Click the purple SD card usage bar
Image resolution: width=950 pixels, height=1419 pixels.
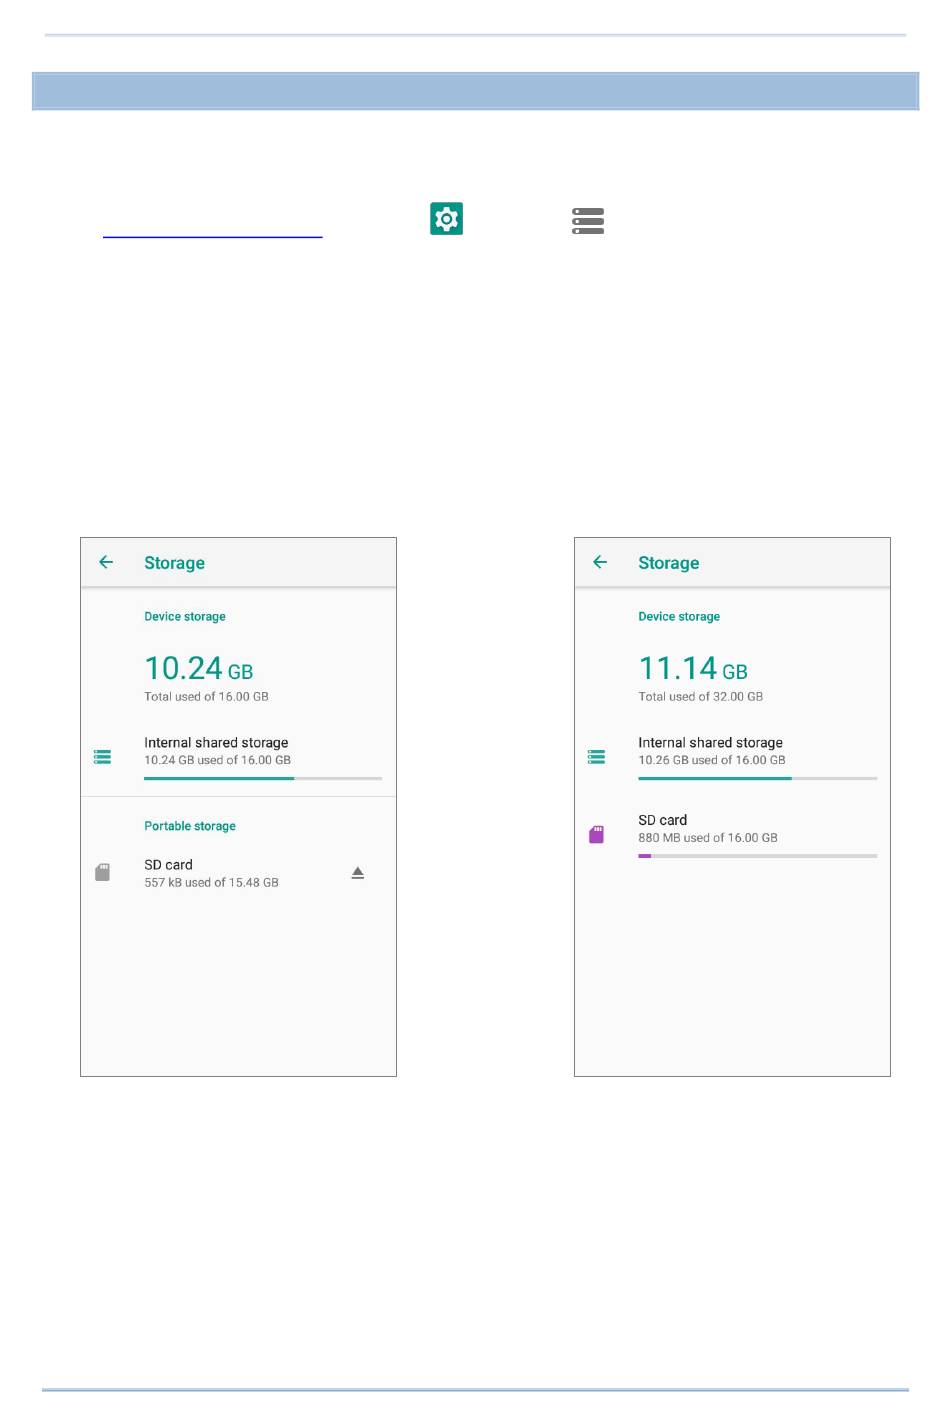(758, 856)
